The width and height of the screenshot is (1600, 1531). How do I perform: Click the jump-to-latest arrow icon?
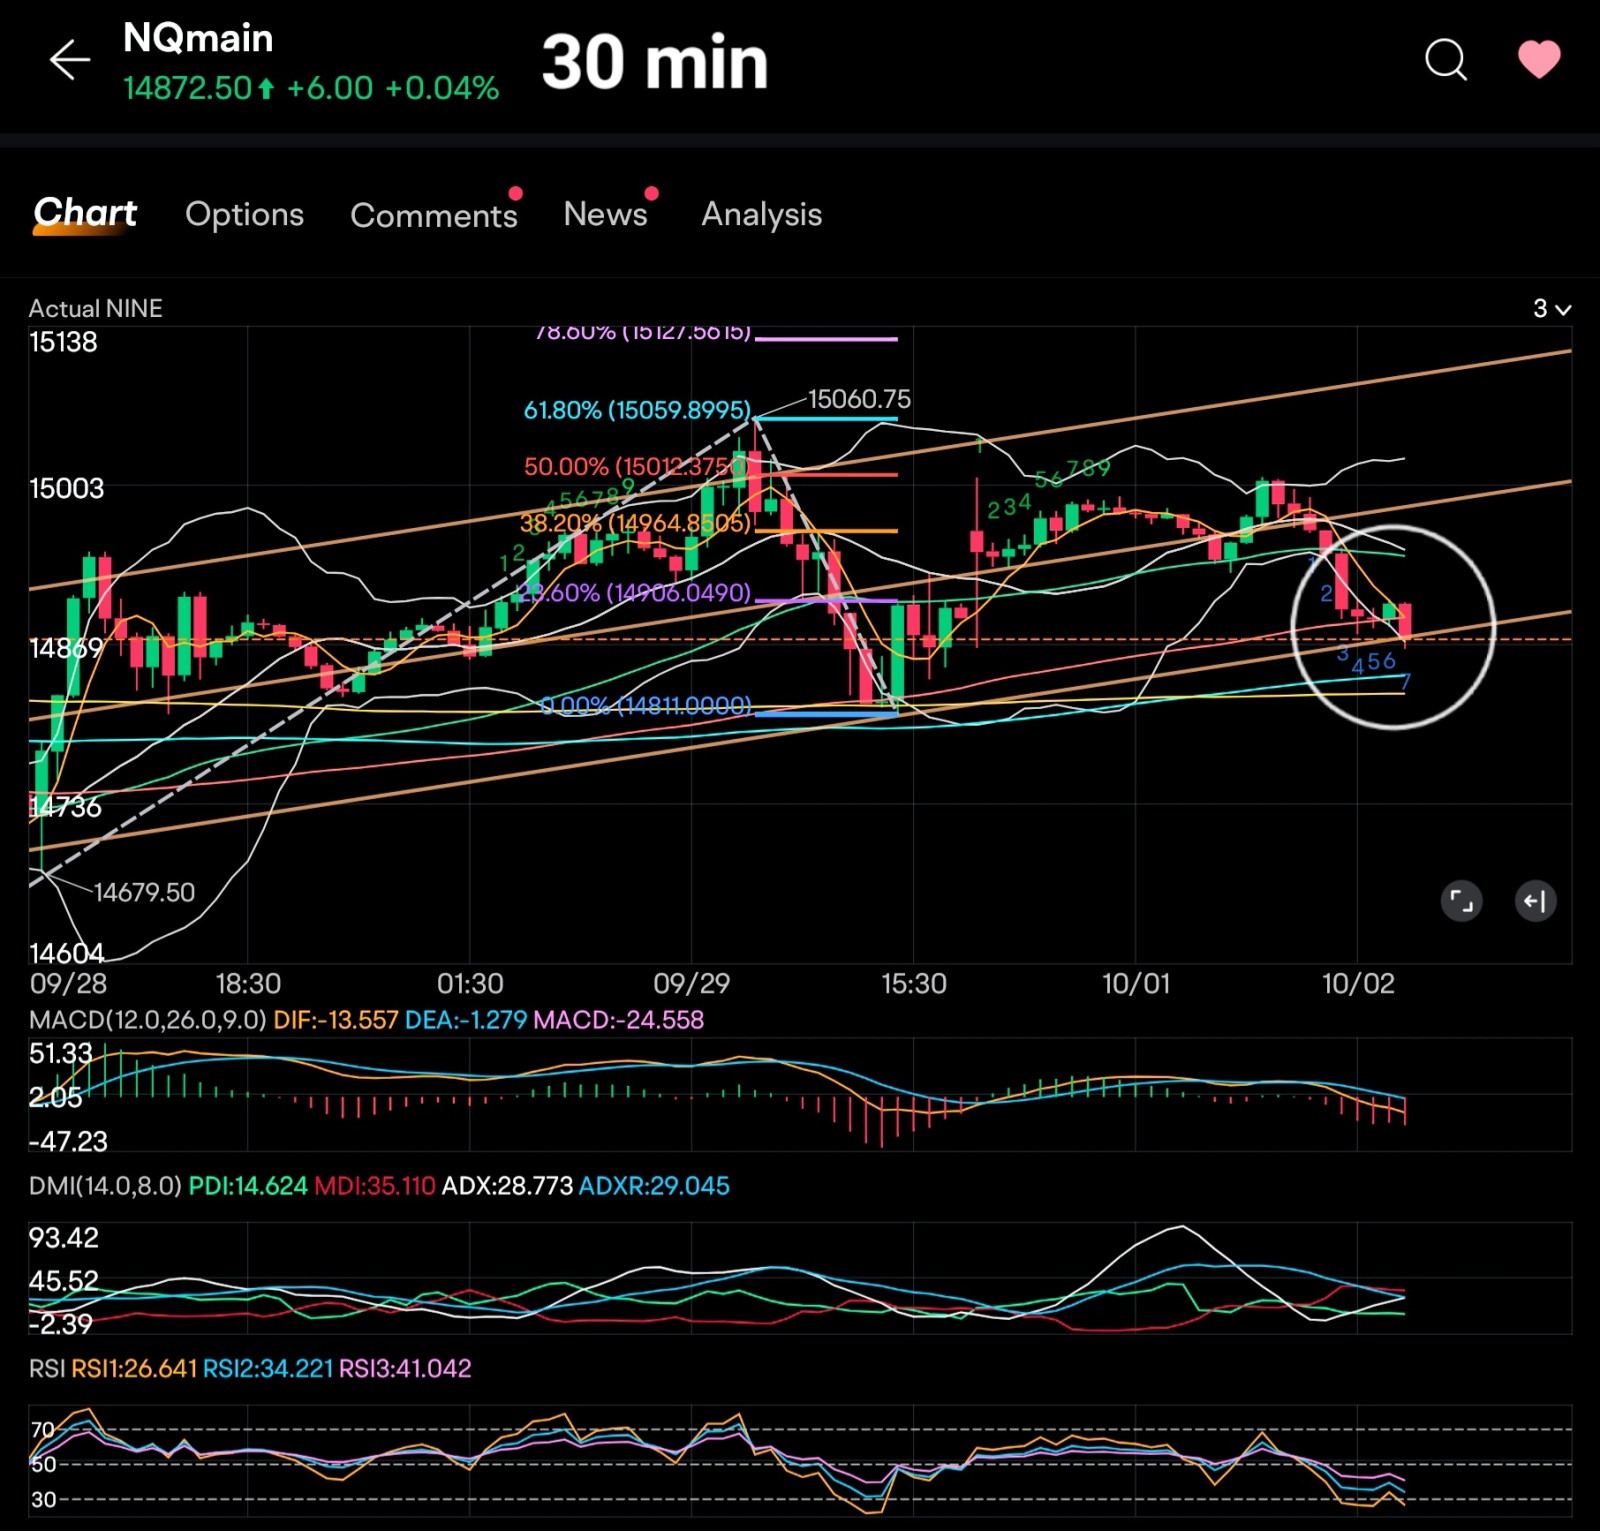pyautogui.click(x=1535, y=901)
